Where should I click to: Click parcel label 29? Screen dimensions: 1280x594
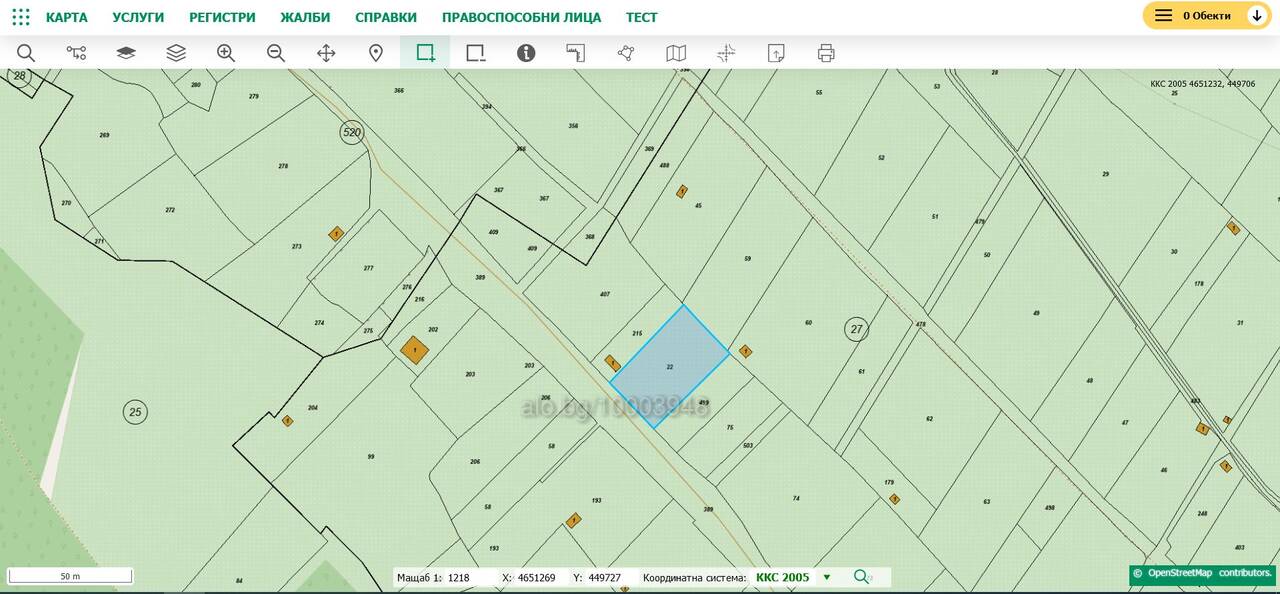[1105, 174]
